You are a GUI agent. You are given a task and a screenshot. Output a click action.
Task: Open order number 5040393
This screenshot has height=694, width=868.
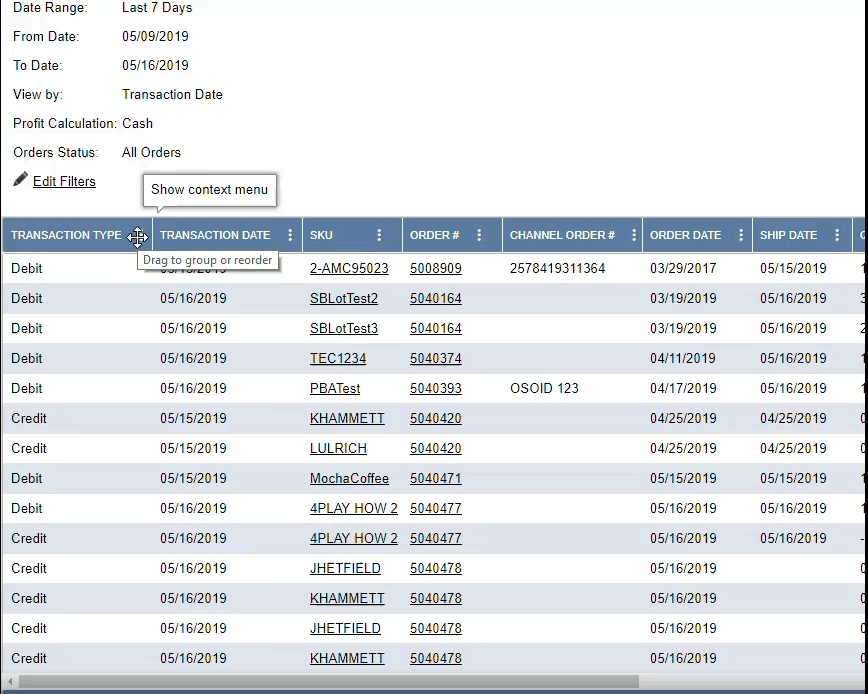pyautogui.click(x=435, y=389)
